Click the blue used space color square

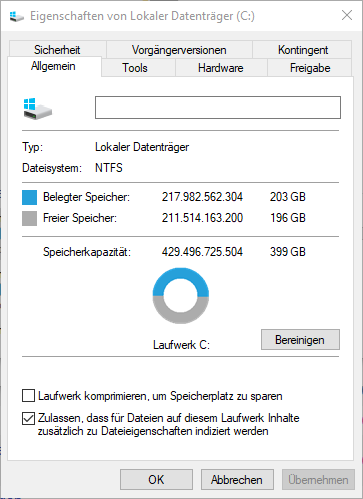tap(29, 197)
